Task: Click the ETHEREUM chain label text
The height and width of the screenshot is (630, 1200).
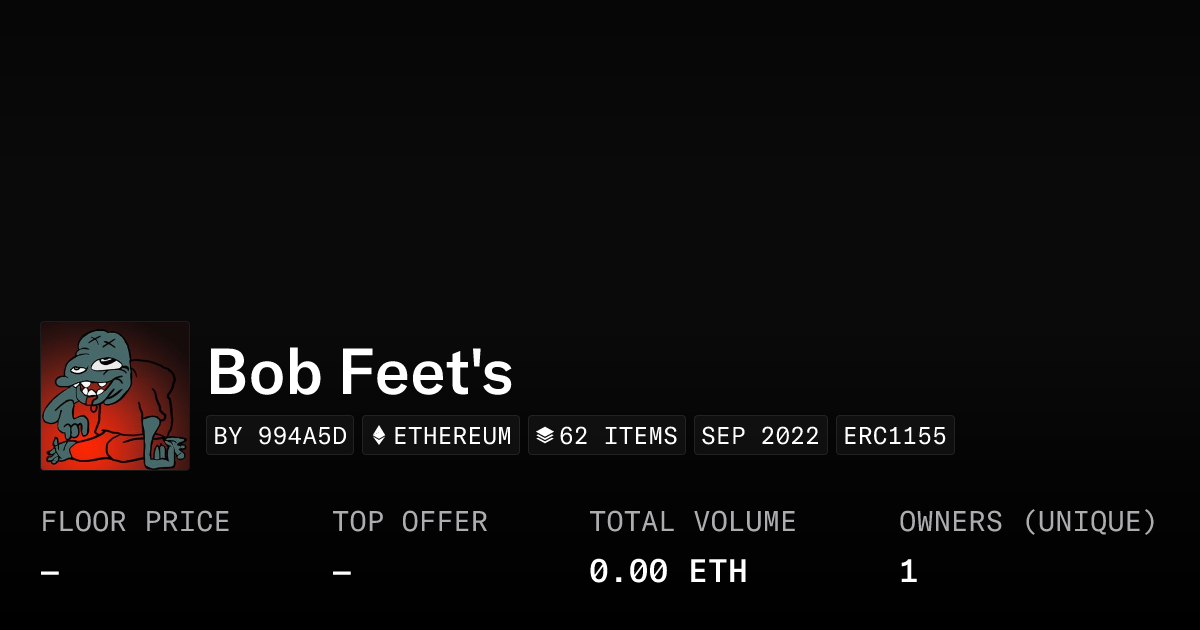Action: click(x=452, y=436)
